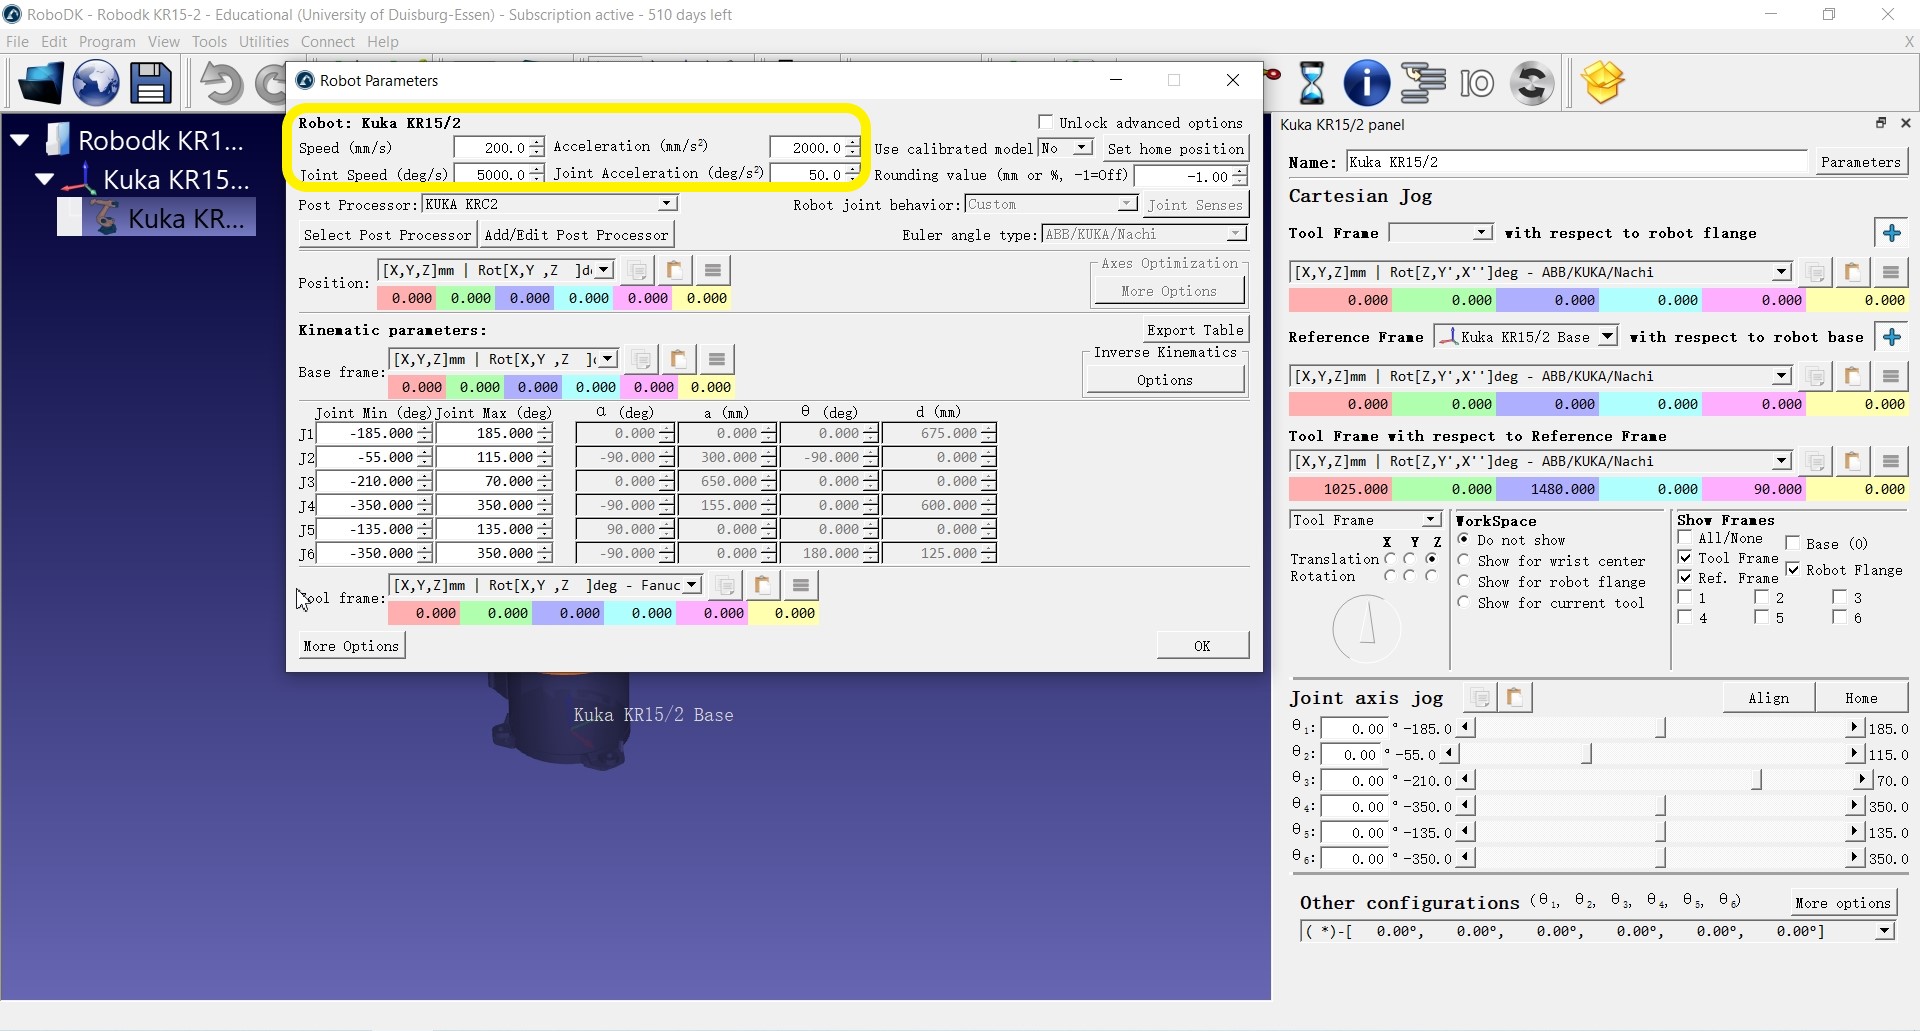Click the Set home position button
The height and width of the screenshot is (1031, 1920).
[1175, 149]
